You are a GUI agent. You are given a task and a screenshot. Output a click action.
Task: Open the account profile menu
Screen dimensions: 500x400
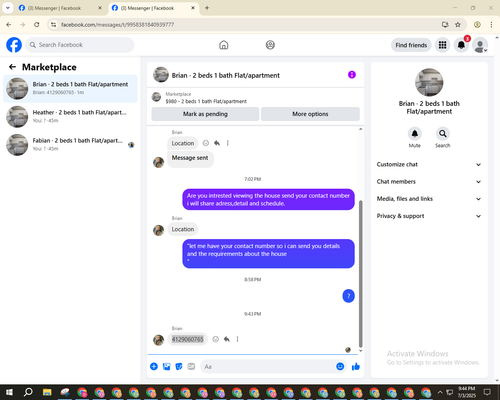point(480,45)
